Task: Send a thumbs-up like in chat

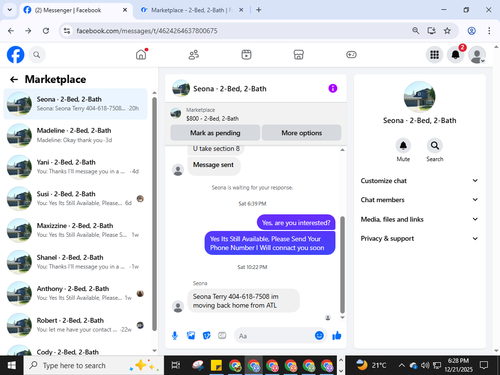Action: [337, 336]
